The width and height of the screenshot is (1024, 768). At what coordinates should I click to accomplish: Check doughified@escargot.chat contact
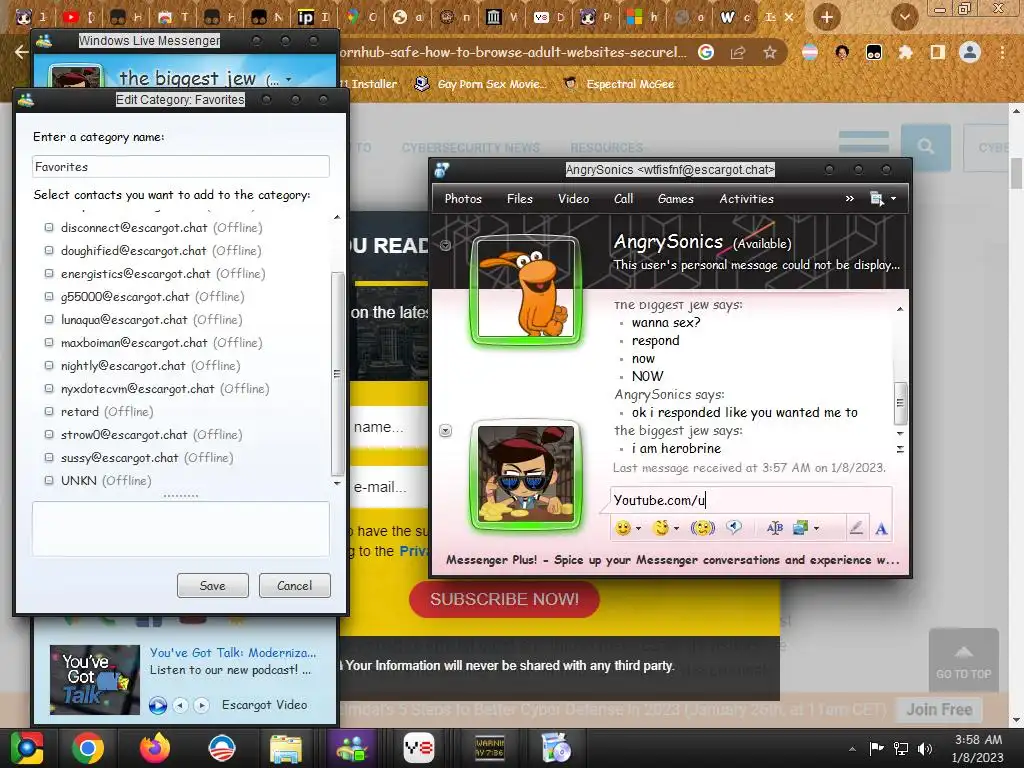pos(49,250)
